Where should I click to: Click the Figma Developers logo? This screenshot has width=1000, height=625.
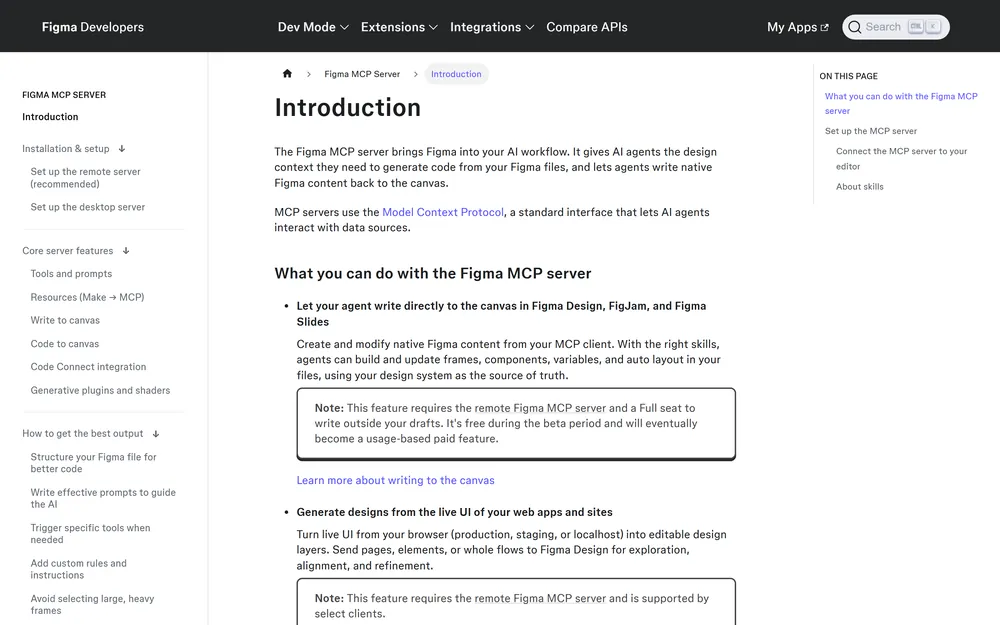(x=92, y=27)
